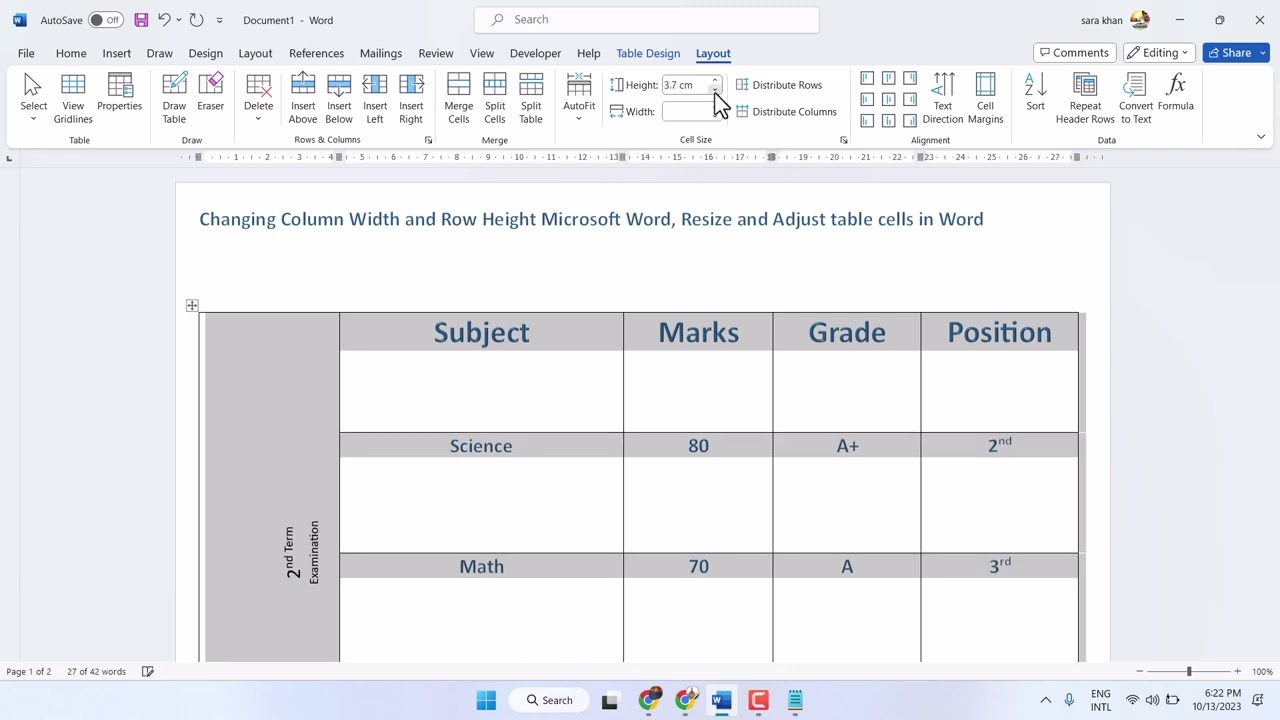
Task: Align cell text bottom left
Action: pos(867,121)
